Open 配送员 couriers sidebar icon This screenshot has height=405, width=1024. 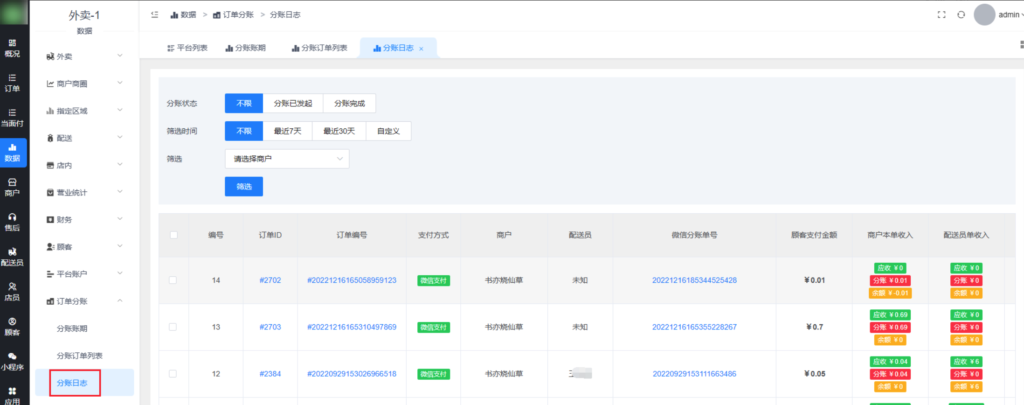point(12,256)
